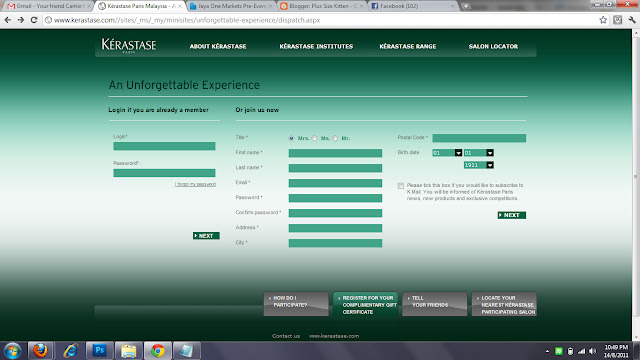Click the I forgot my password link
This screenshot has height=360, width=640.
tap(195, 184)
